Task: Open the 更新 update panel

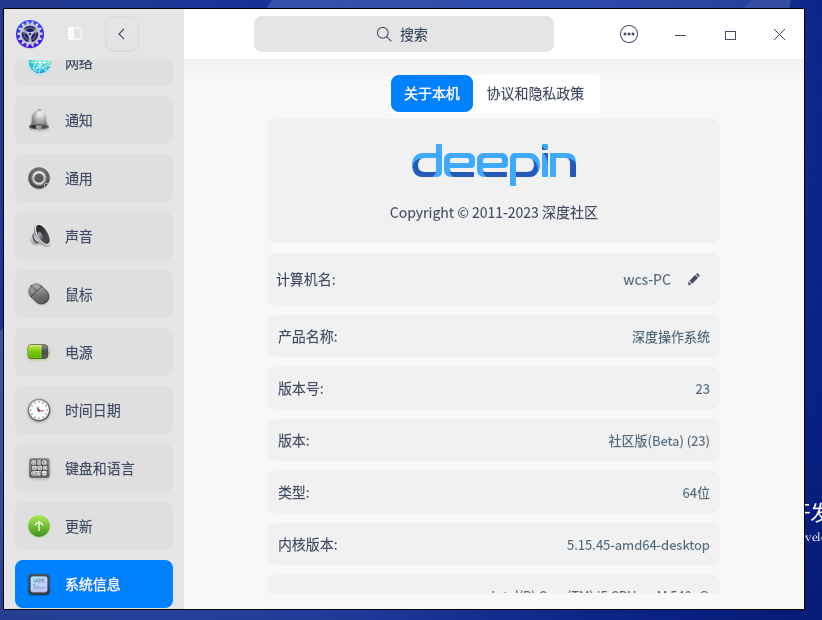Action: (93, 526)
